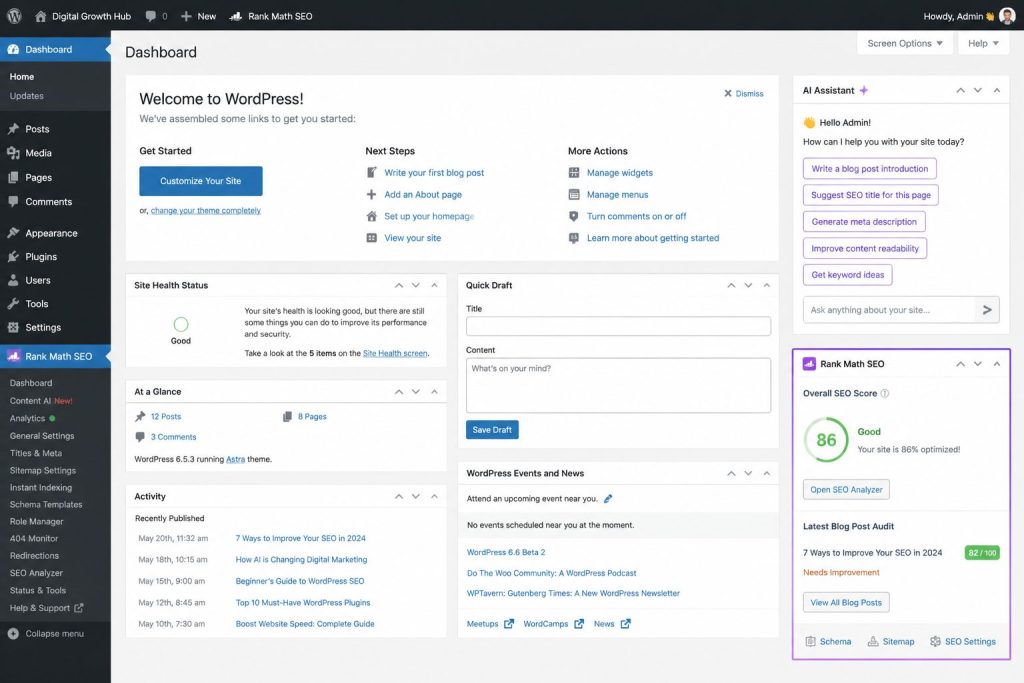Screen dimensions: 1024x683
Task: Send the AI Assistant question arrow
Action: click(987, 310)
